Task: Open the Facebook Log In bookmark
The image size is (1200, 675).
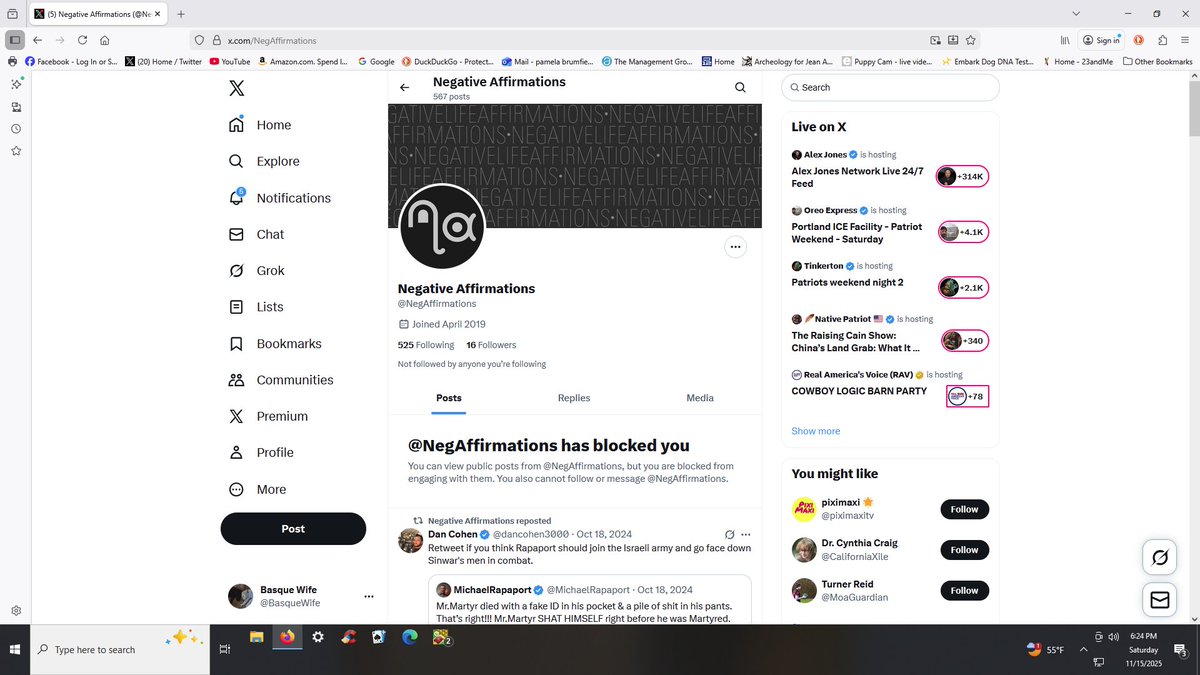Action: coord(71,61)
